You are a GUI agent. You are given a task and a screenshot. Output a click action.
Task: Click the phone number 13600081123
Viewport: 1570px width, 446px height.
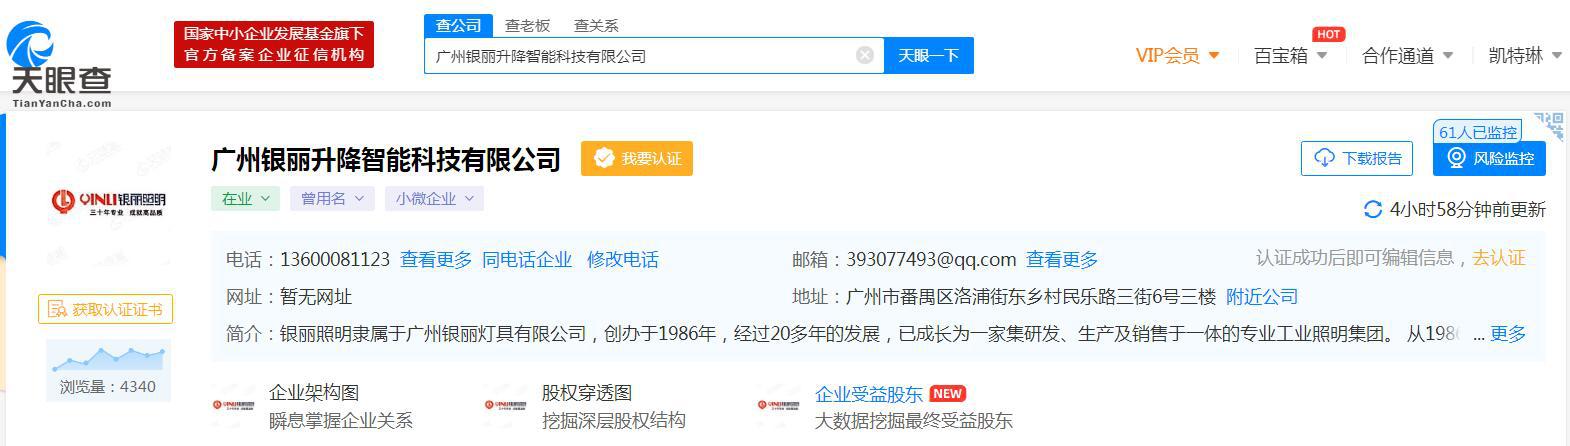pyautogui.click(x=335, y=260)
